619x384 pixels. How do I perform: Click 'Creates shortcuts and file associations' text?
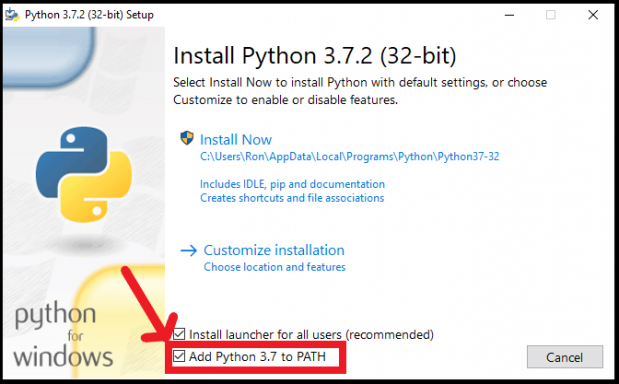[292, 198]
